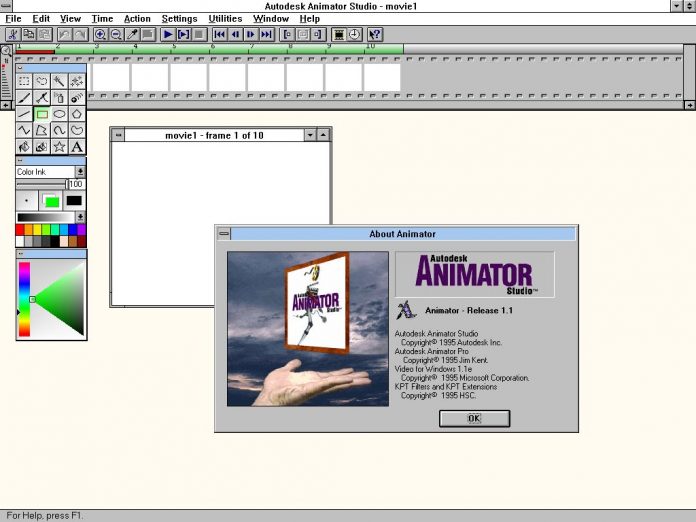Select the closed blob shape tool

(x=77, y=130)
